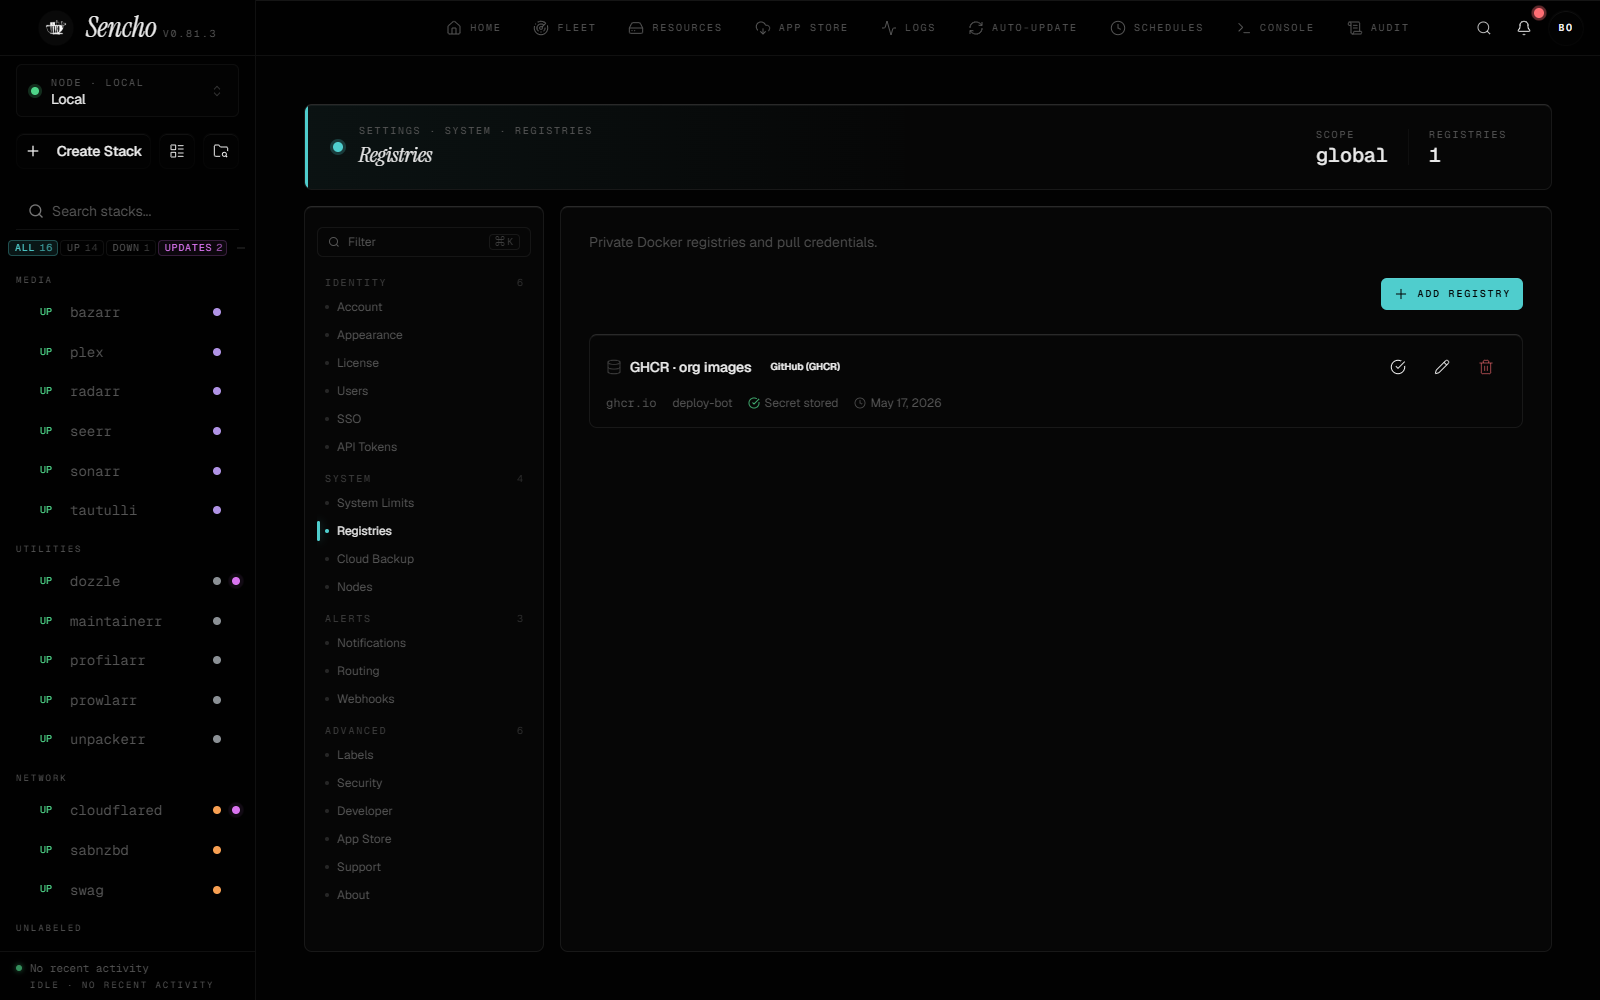Open Auto-Update
Viewport: 1600px width, 1000px height.
tap(1022, 28)
